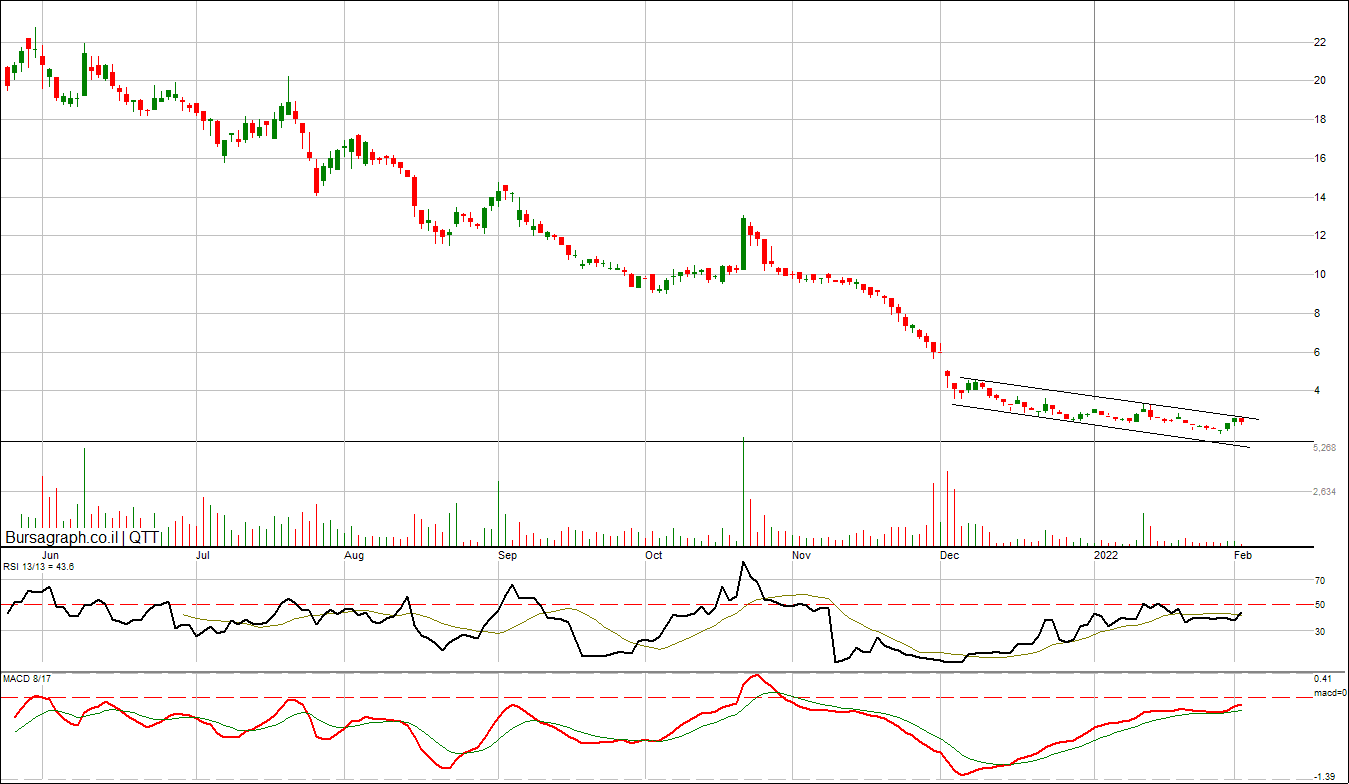
Task: Select the Jul date axis label
Action: [203, 554]
